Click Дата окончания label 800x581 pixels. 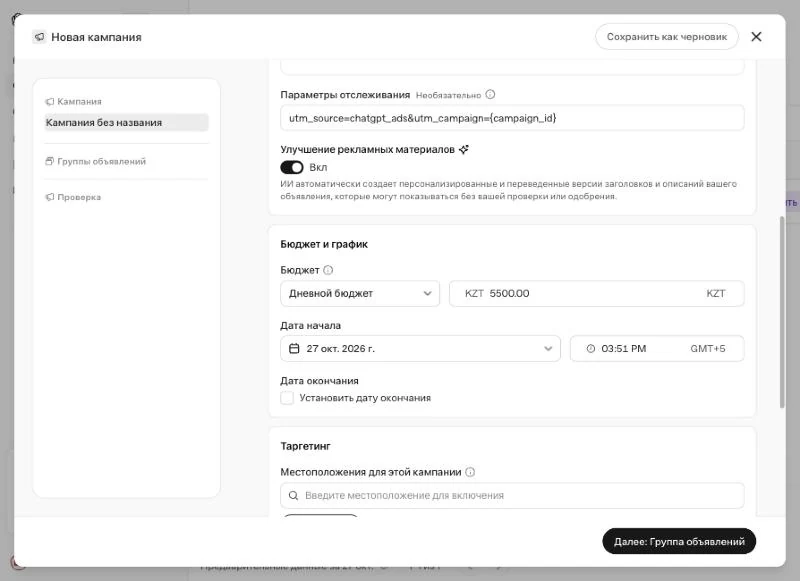(319, 381)
